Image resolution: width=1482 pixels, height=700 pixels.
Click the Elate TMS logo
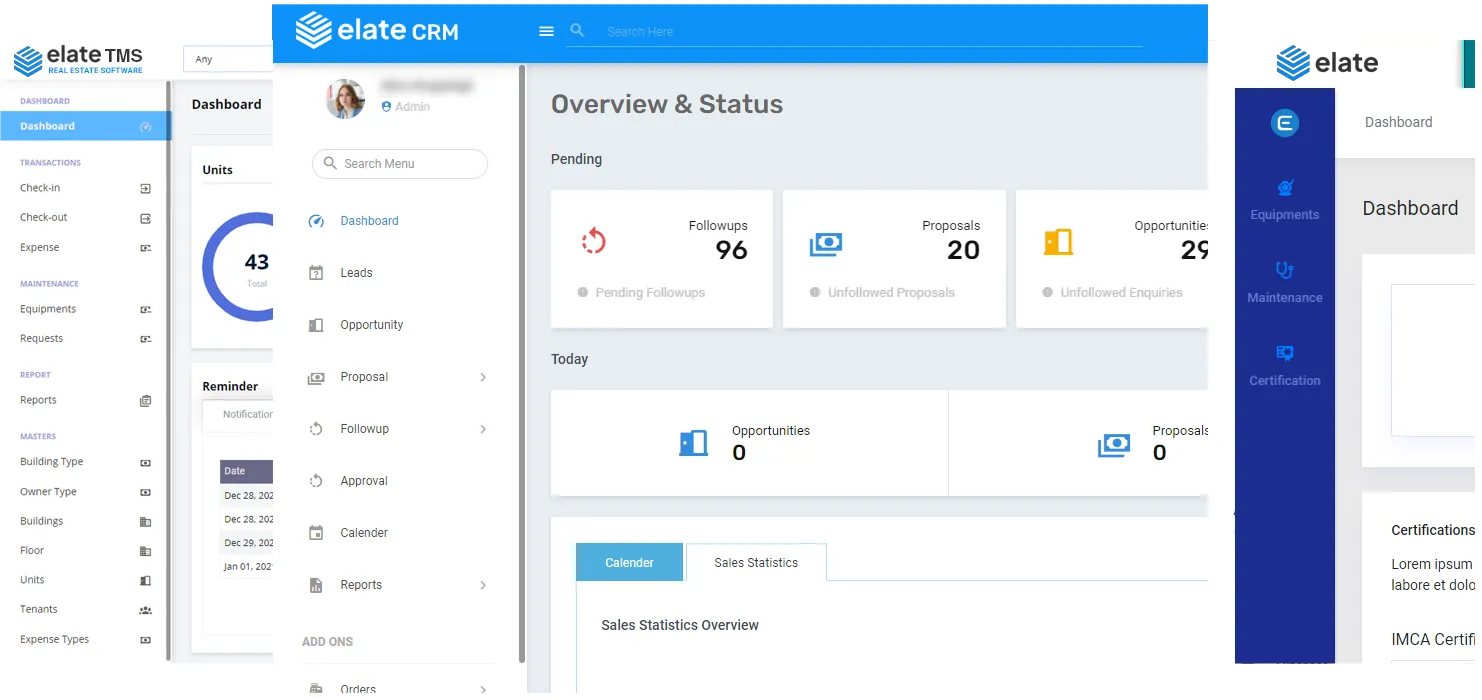coord(78,60)
